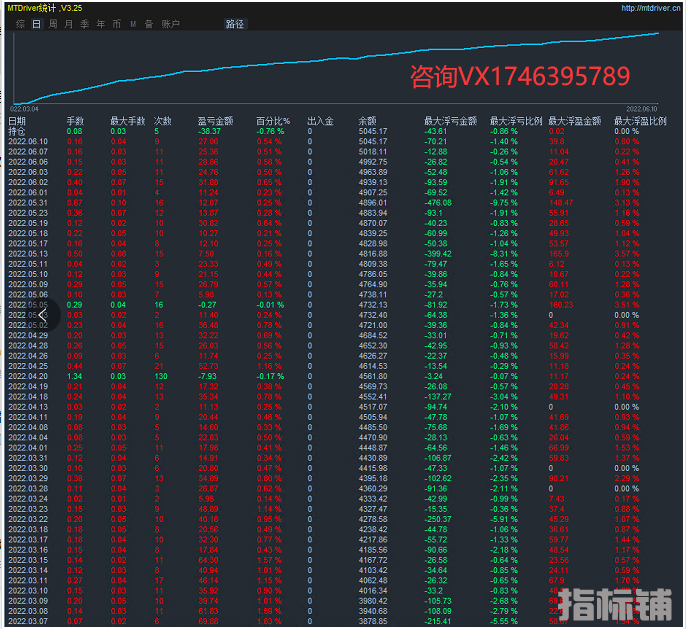Switch to the 周 weekly statistics tab

[x=52, y=23]
